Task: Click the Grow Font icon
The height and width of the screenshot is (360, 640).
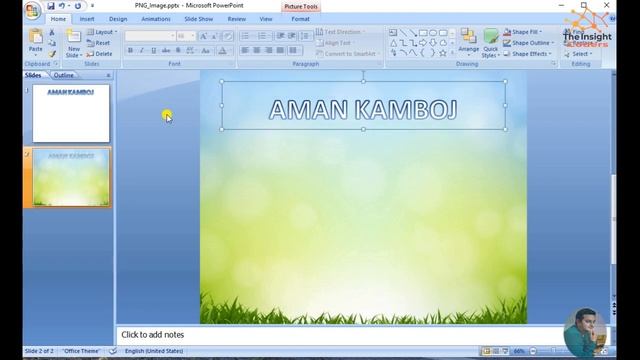Action: tap(203, 36)
